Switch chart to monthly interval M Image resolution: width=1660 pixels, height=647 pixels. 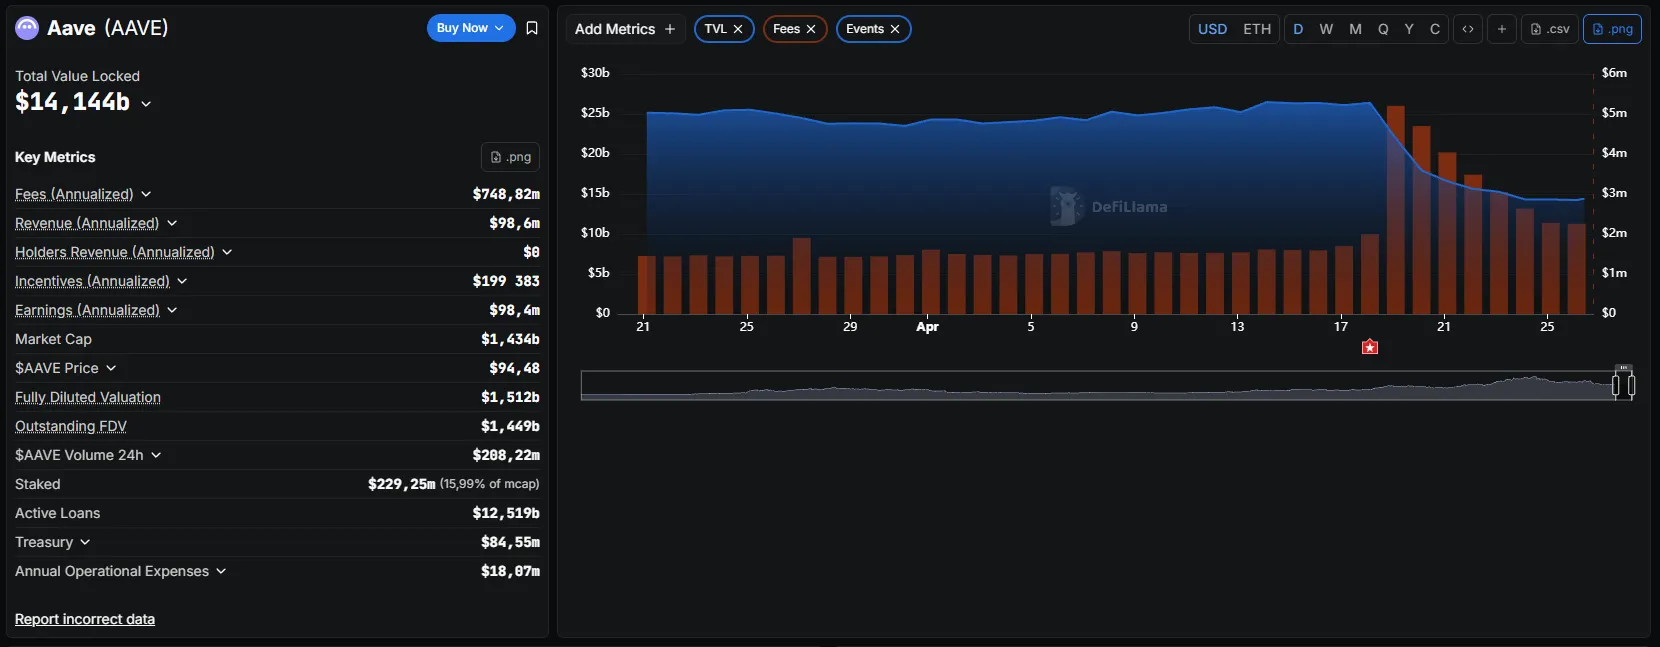(1355, 29)
